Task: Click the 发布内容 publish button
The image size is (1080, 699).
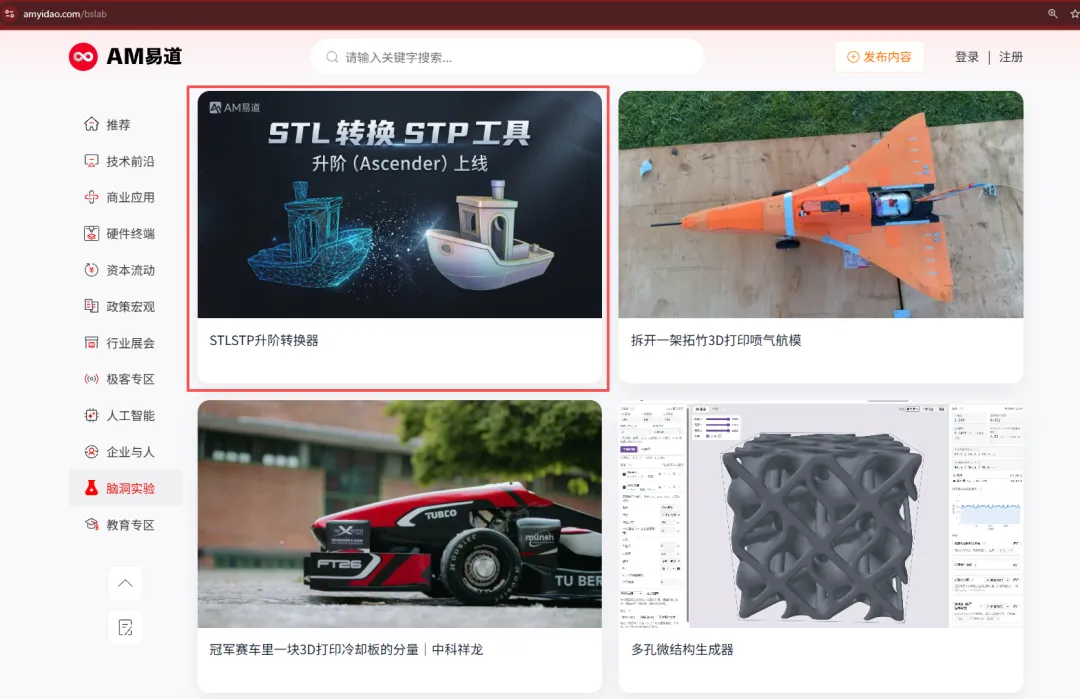Action: point(879,57)
